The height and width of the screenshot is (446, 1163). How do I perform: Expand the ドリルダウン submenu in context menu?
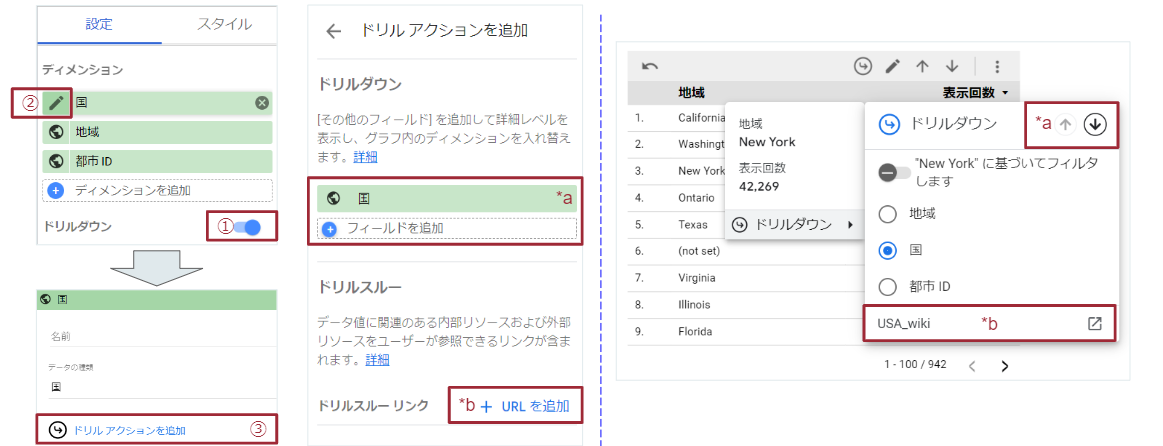point(795,225)
